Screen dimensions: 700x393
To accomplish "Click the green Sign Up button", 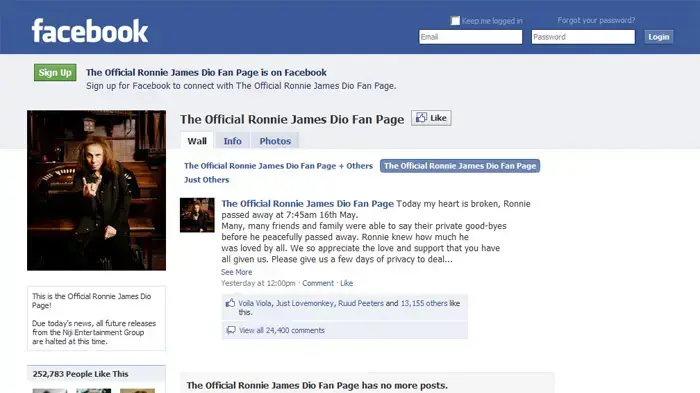I will point(55,72).
